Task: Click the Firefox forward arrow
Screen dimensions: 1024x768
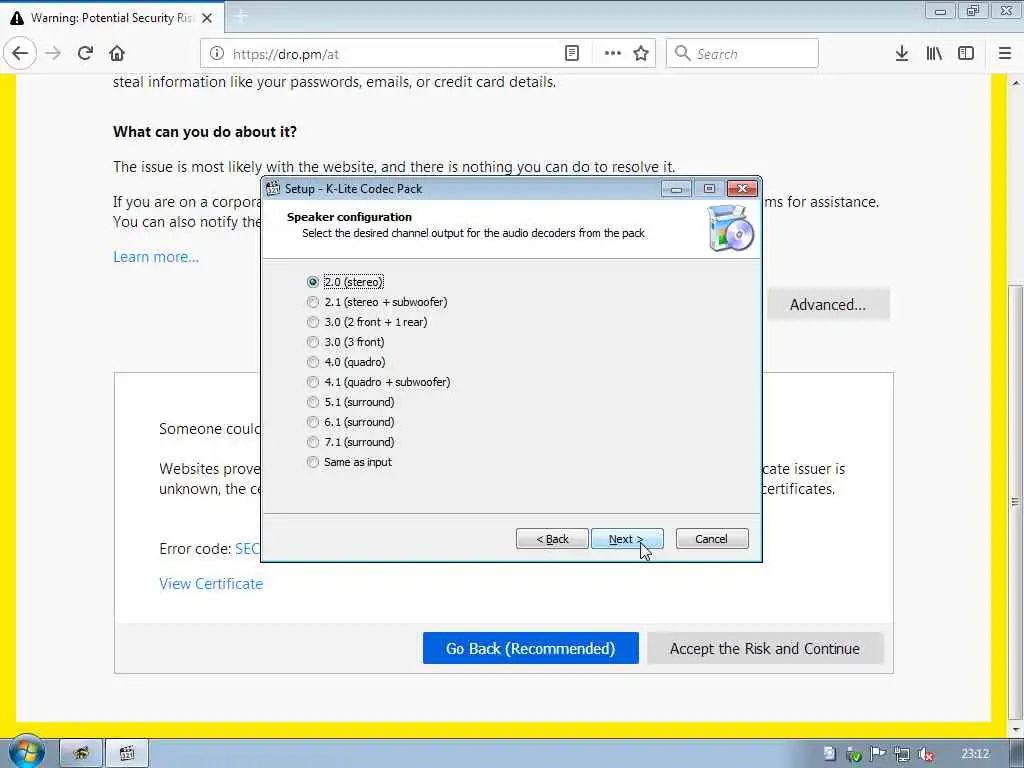Action: point(53,54)
